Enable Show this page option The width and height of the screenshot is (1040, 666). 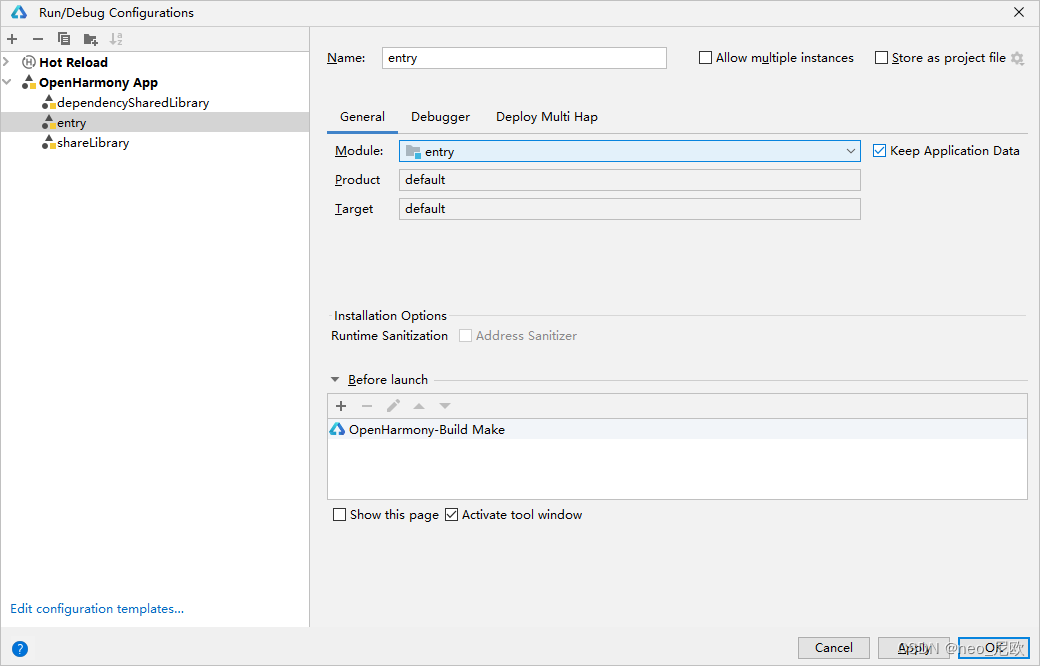point(340,515)
